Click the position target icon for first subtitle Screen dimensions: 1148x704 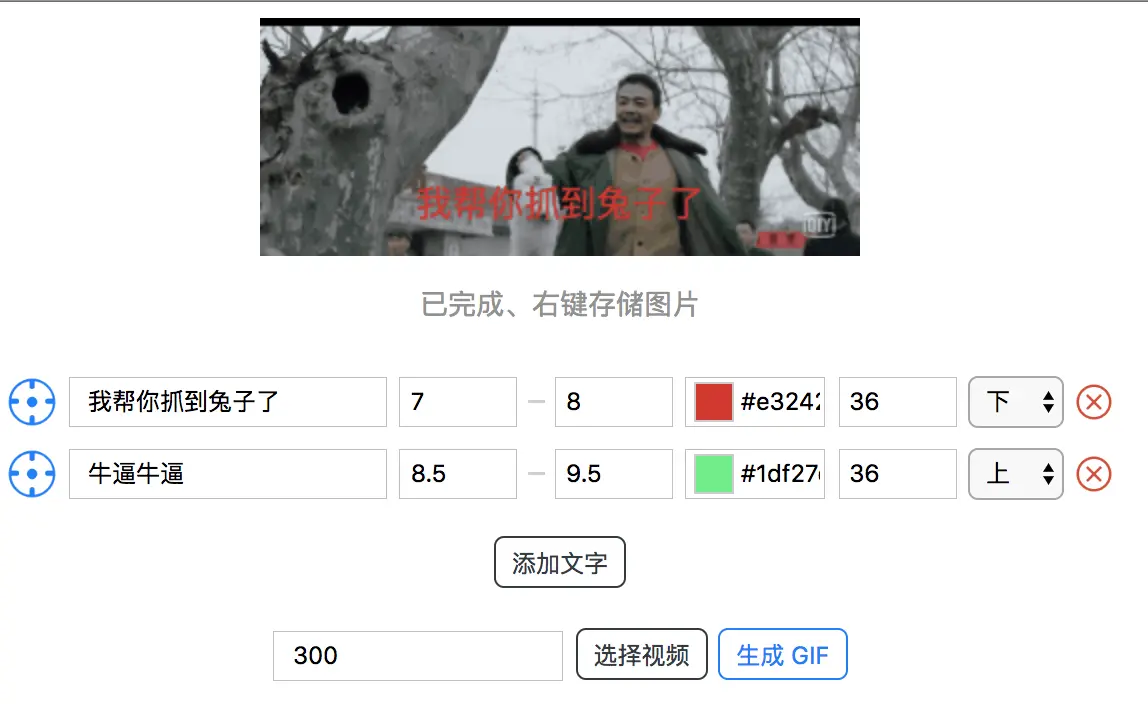pos(31,402)
